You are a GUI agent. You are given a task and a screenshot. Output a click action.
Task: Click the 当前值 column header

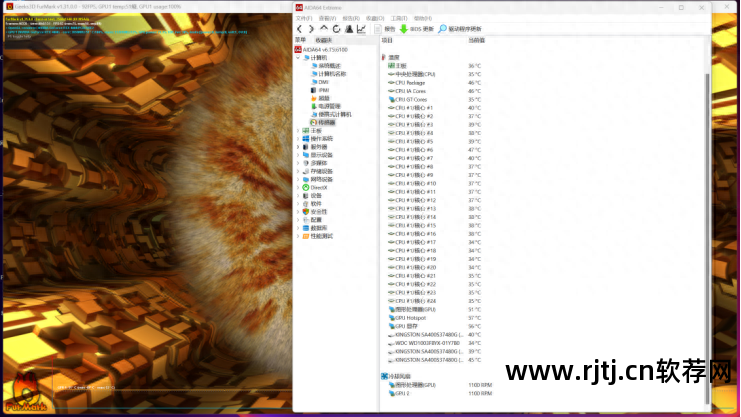coord(476,41)
